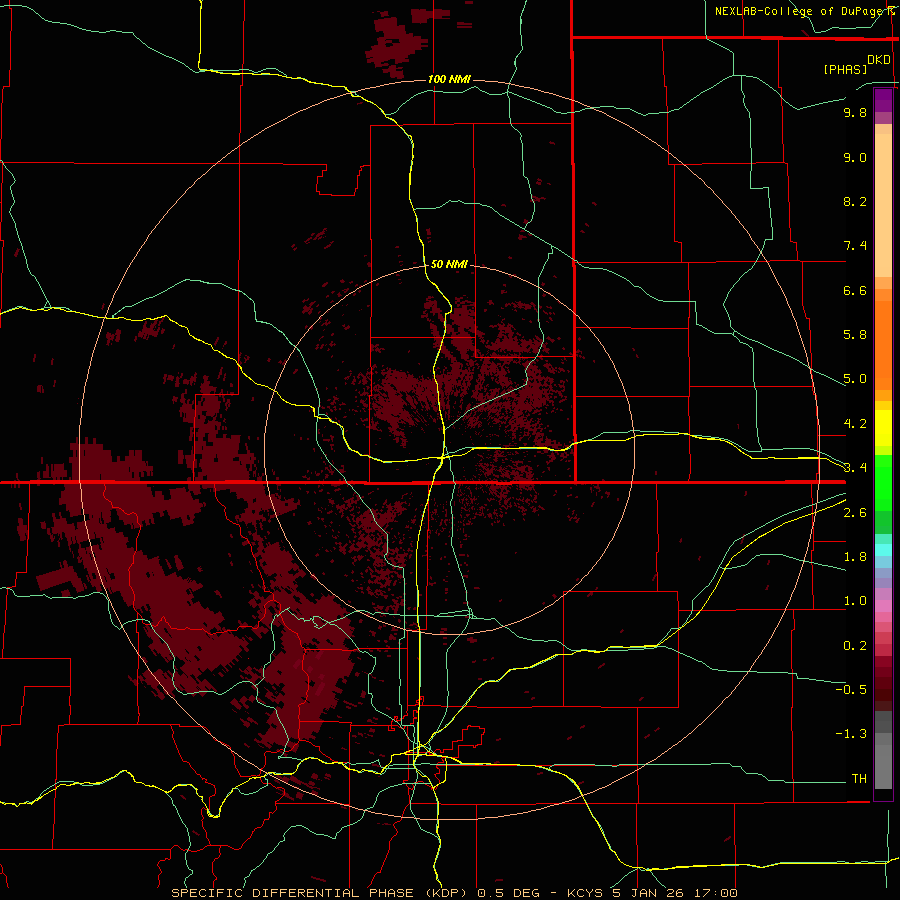Screen dimensions: 900x900
Task: Click the 1.0 scale value
Action: (x=855, y=601)
